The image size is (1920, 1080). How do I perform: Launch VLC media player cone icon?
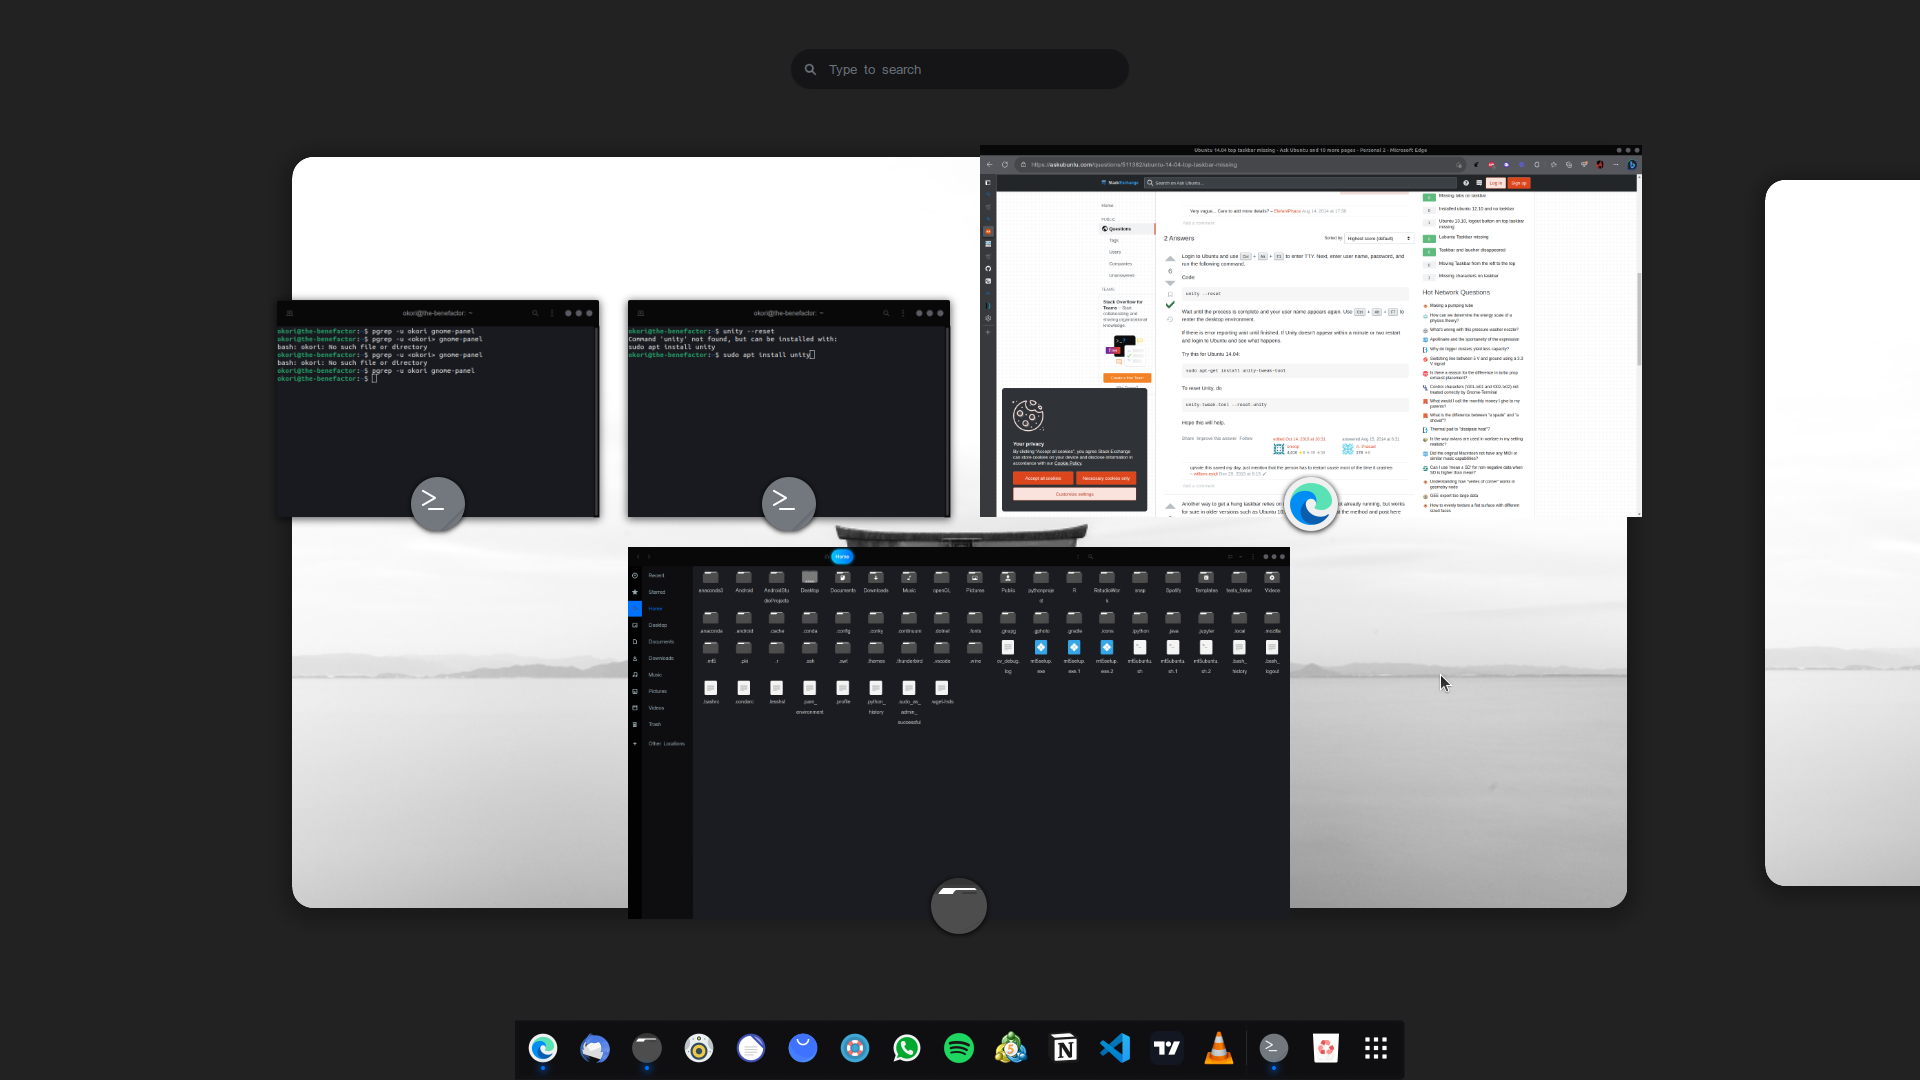click(x=1219, y=1048)
